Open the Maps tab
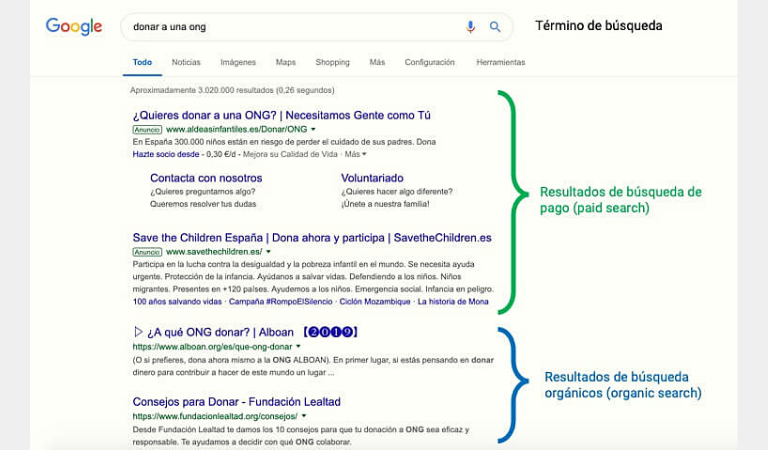The height and width of the screenshot is (450, 768). coord(286,62)
